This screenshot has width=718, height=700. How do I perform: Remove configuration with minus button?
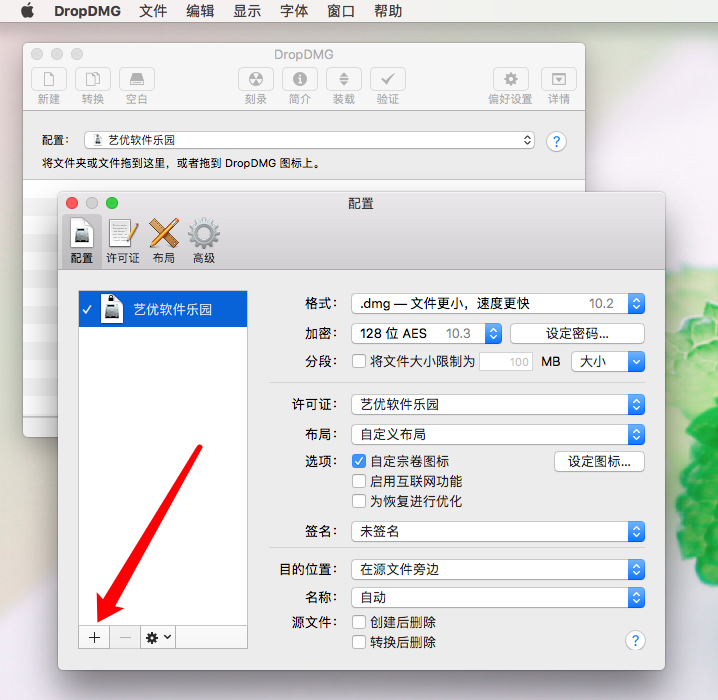pos(125,637)
